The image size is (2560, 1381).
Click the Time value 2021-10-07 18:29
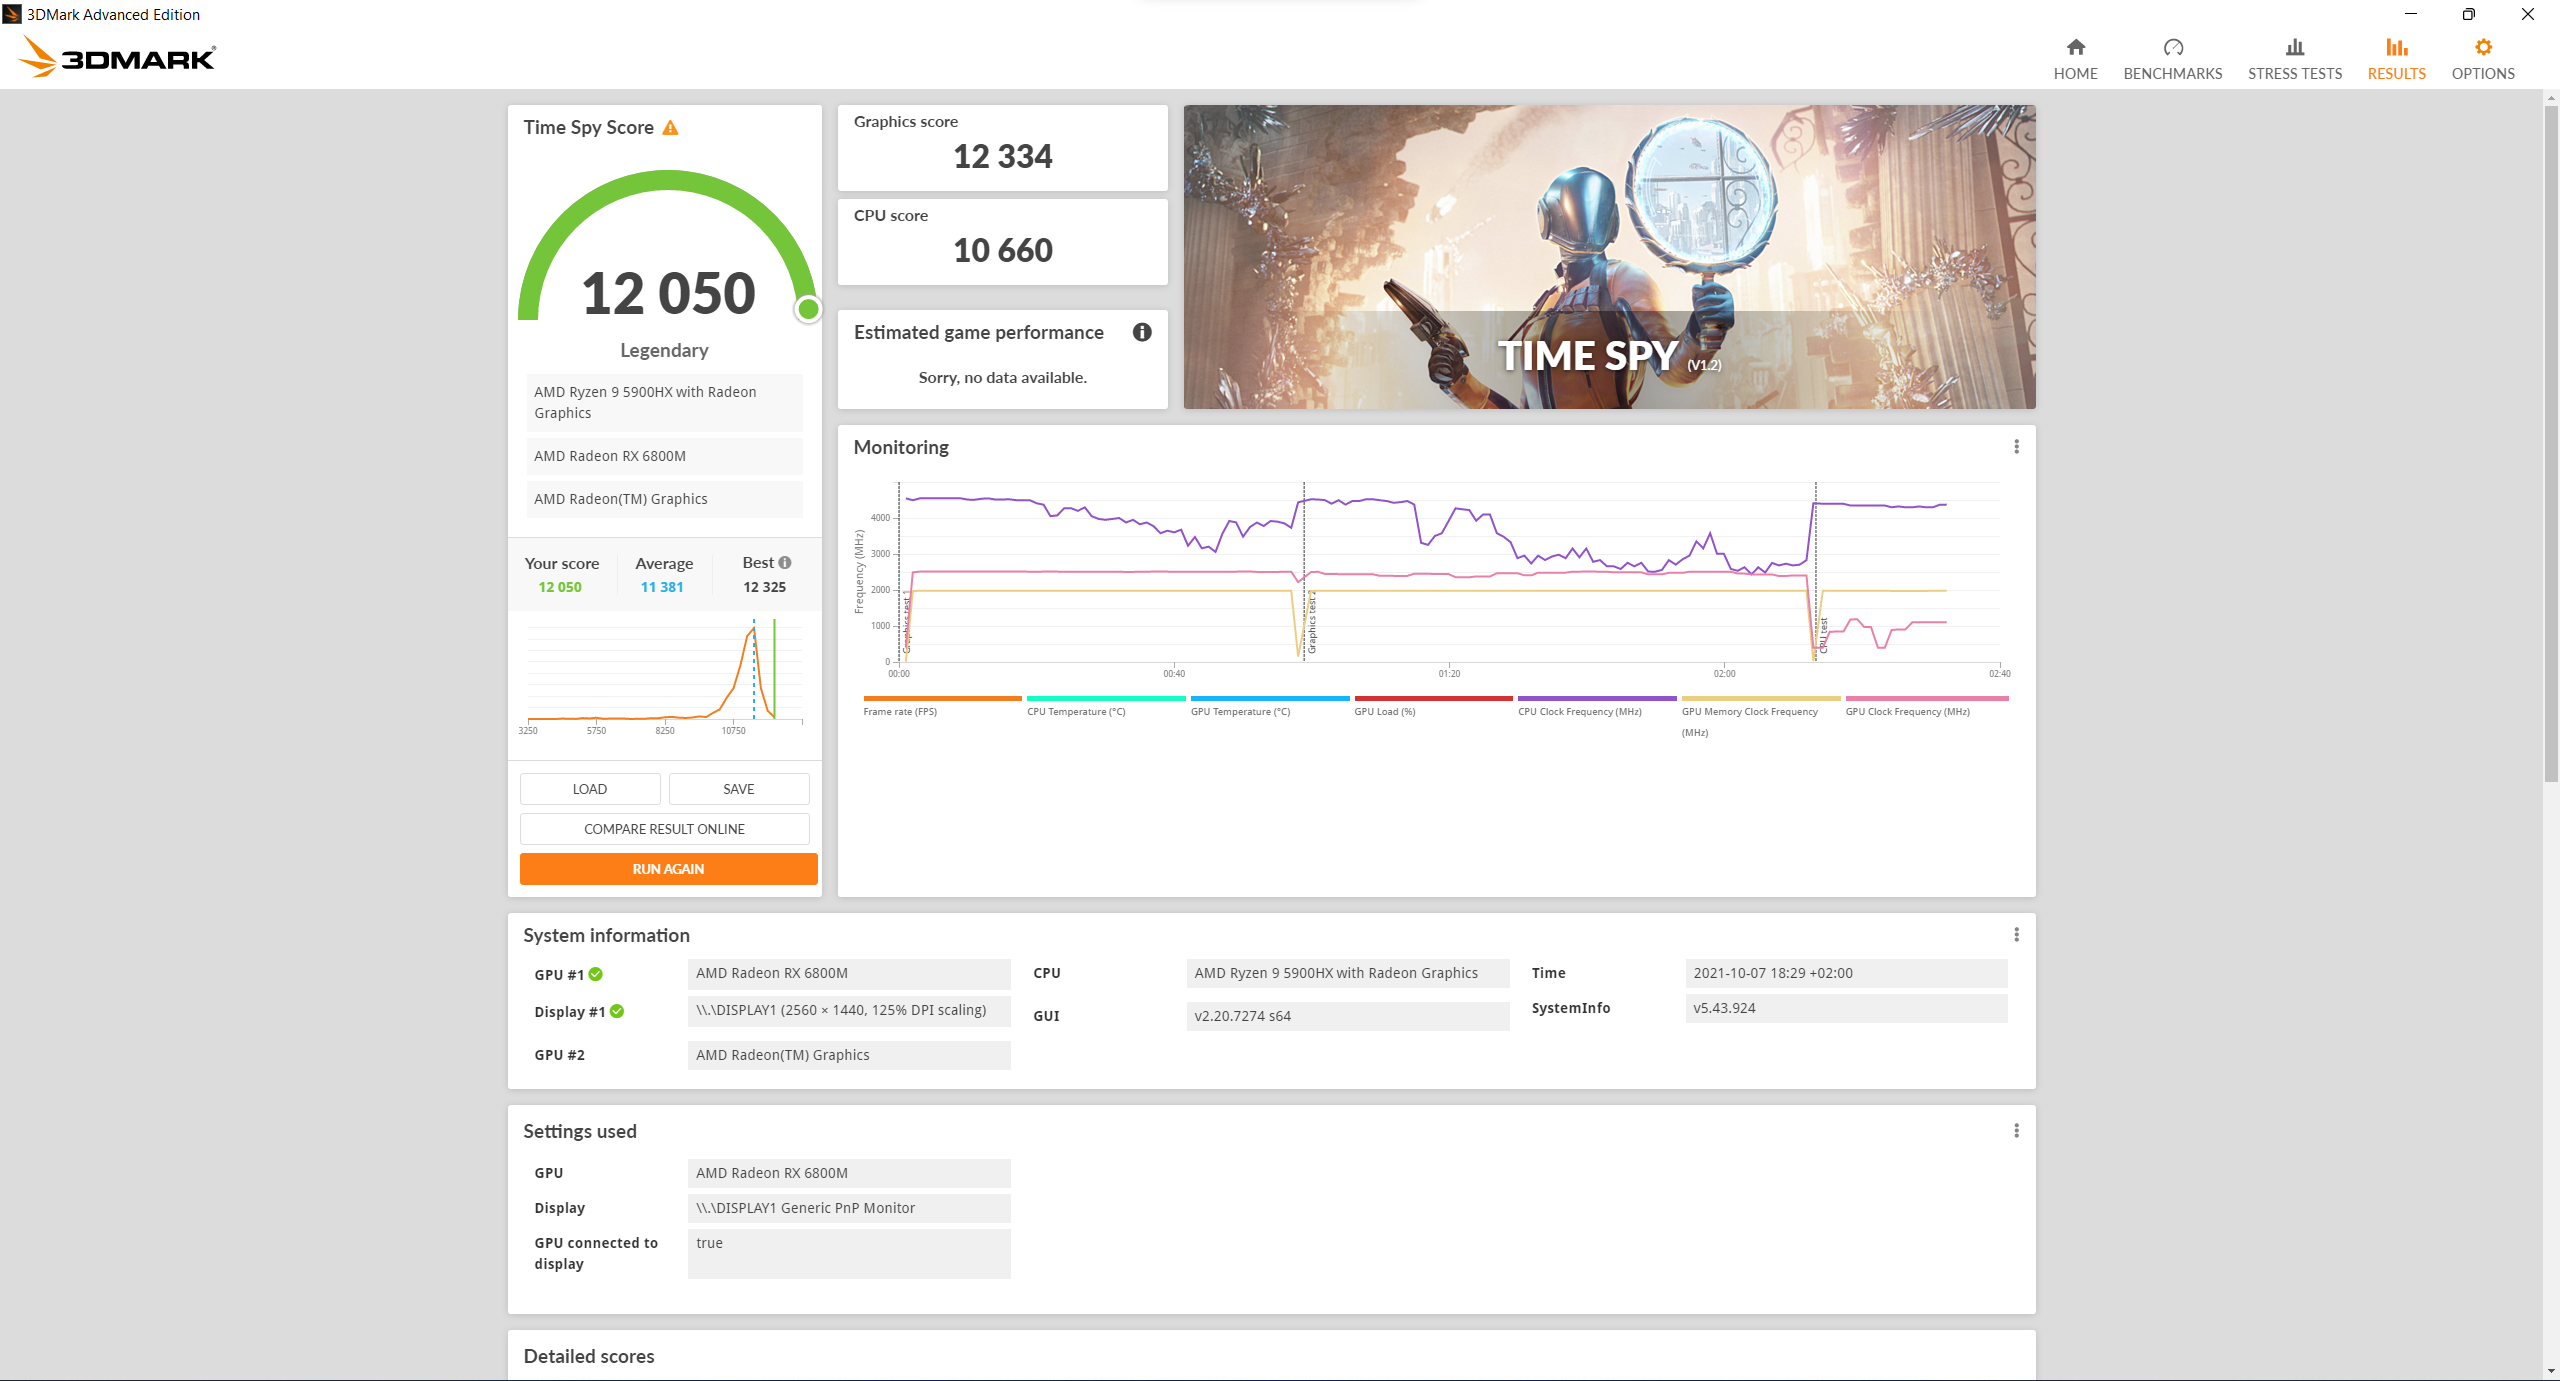tap(1846, 973)
